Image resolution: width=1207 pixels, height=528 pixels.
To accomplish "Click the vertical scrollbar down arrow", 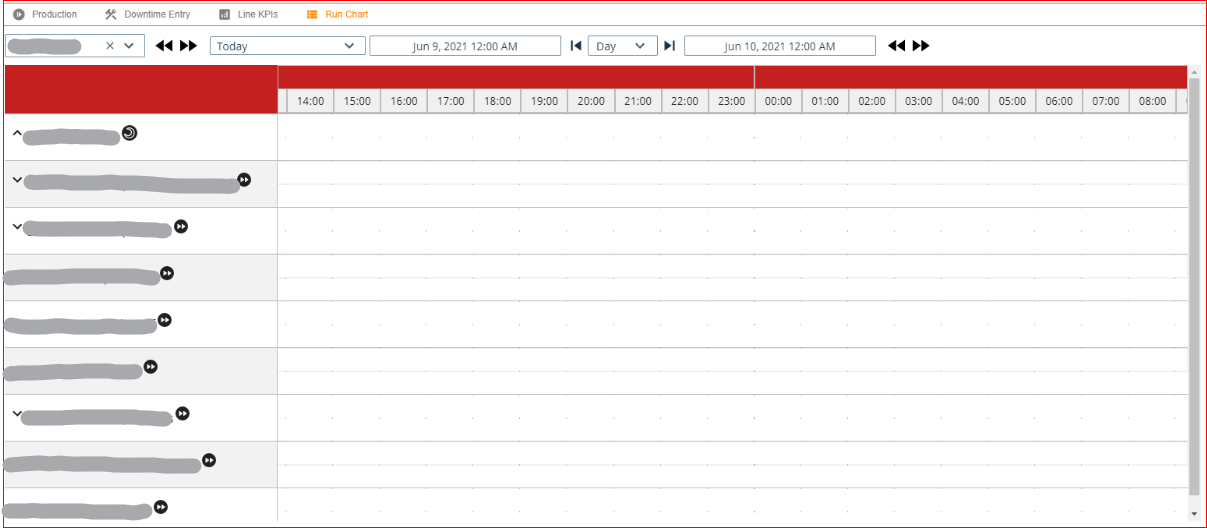I will [1194, 514].
